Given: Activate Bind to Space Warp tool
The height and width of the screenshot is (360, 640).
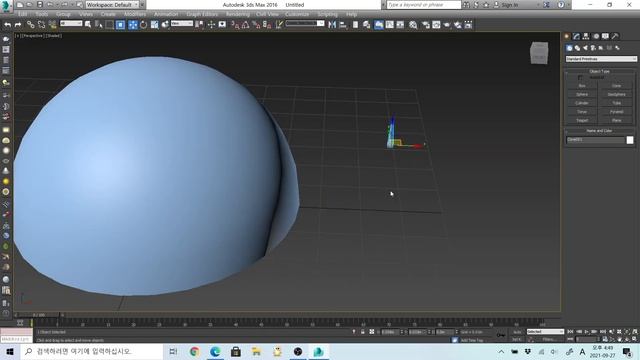Looking at the screenshot, I should (52, 25).
